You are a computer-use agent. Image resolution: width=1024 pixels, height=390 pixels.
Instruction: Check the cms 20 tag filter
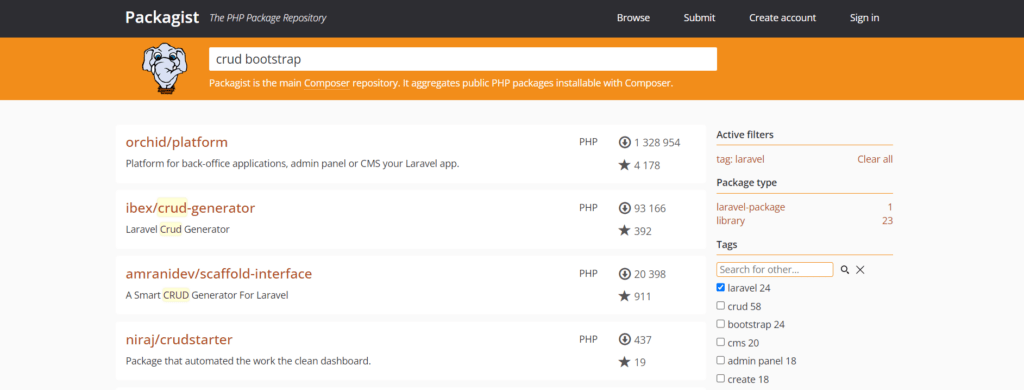coord(720,342)
